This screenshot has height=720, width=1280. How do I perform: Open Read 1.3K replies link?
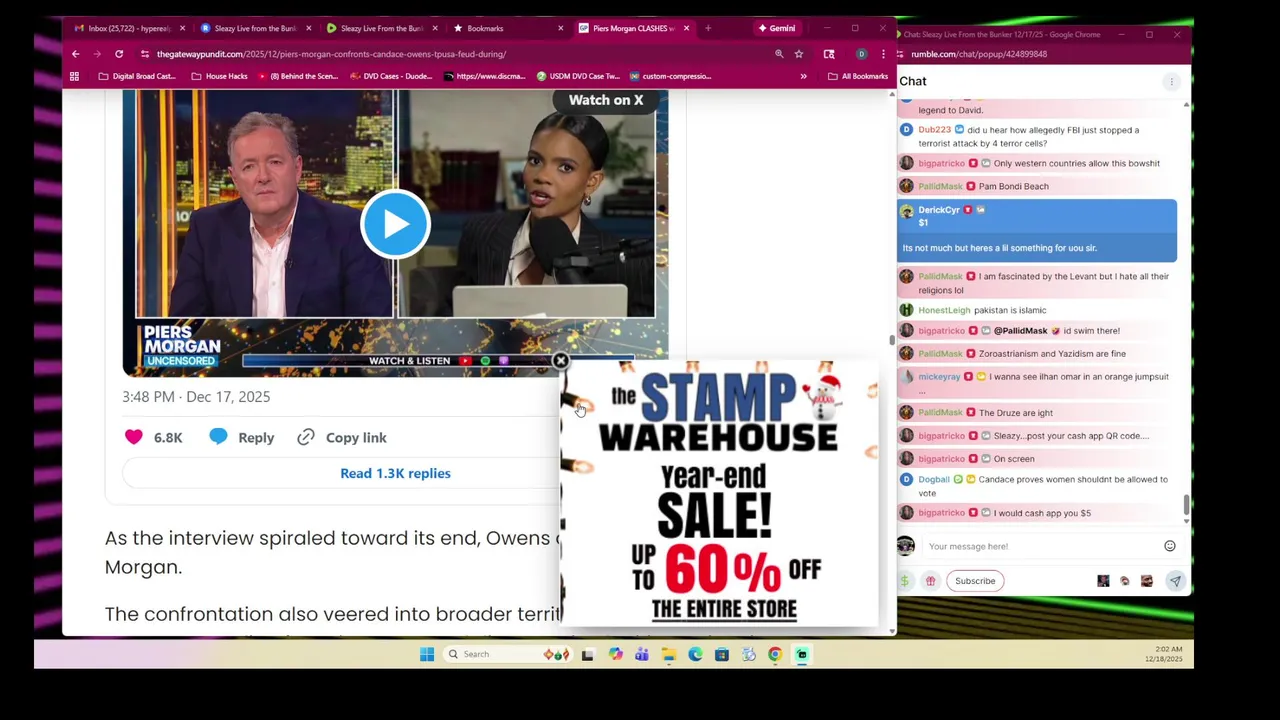click(395, 473)
